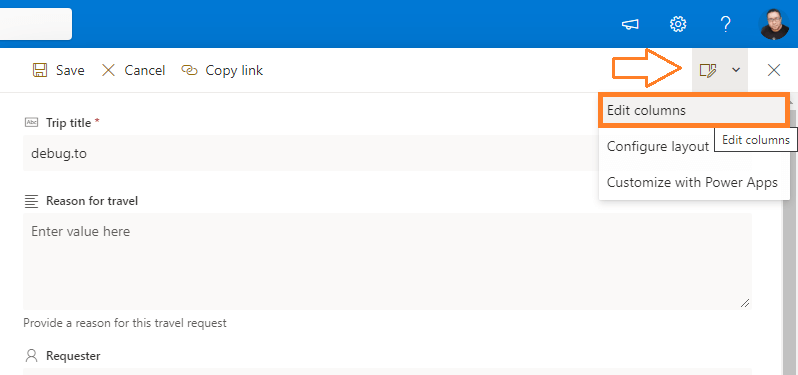798x375 pixels.
Task: Click the Trip title label
Action: pos(69,123)
